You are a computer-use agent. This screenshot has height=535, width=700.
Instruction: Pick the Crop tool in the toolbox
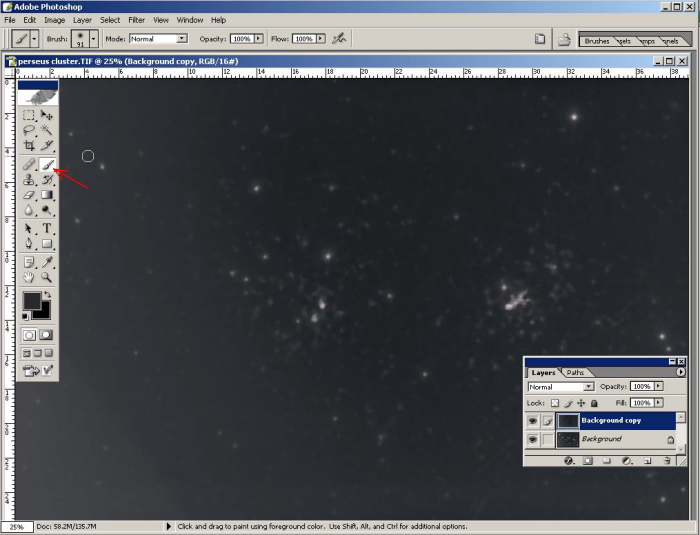(29, 146)
